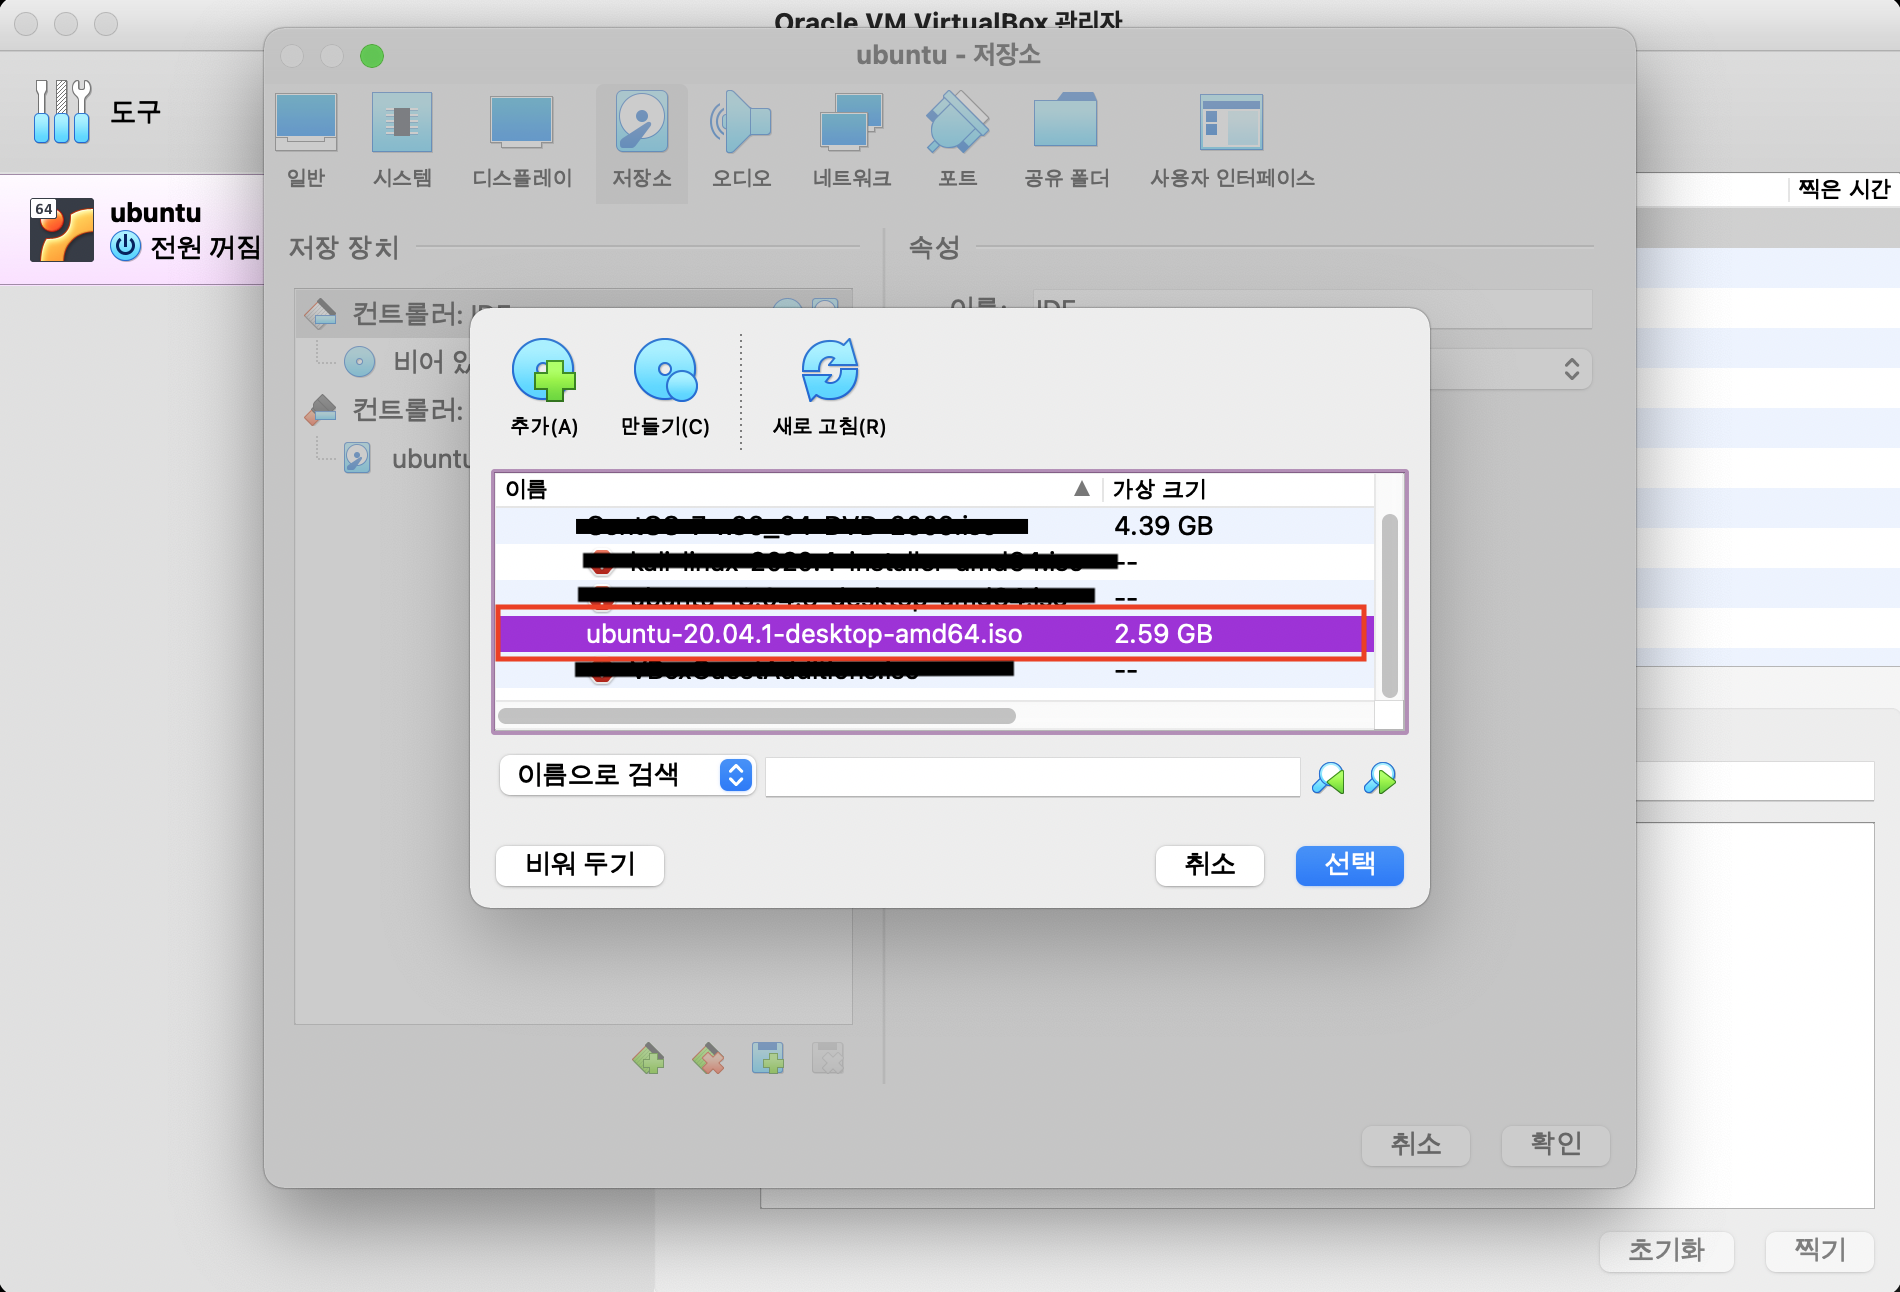
Task: Click the Take (찍기) snapshot button
Action: (x=1820, y=1250)
